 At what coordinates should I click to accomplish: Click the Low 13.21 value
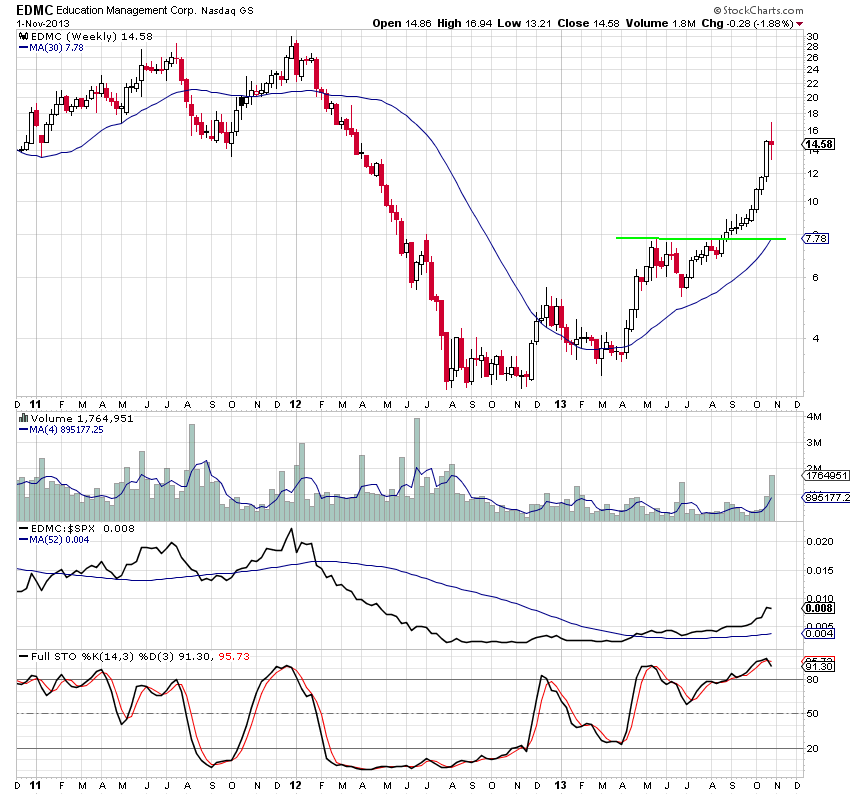click(x=524, y=23)
